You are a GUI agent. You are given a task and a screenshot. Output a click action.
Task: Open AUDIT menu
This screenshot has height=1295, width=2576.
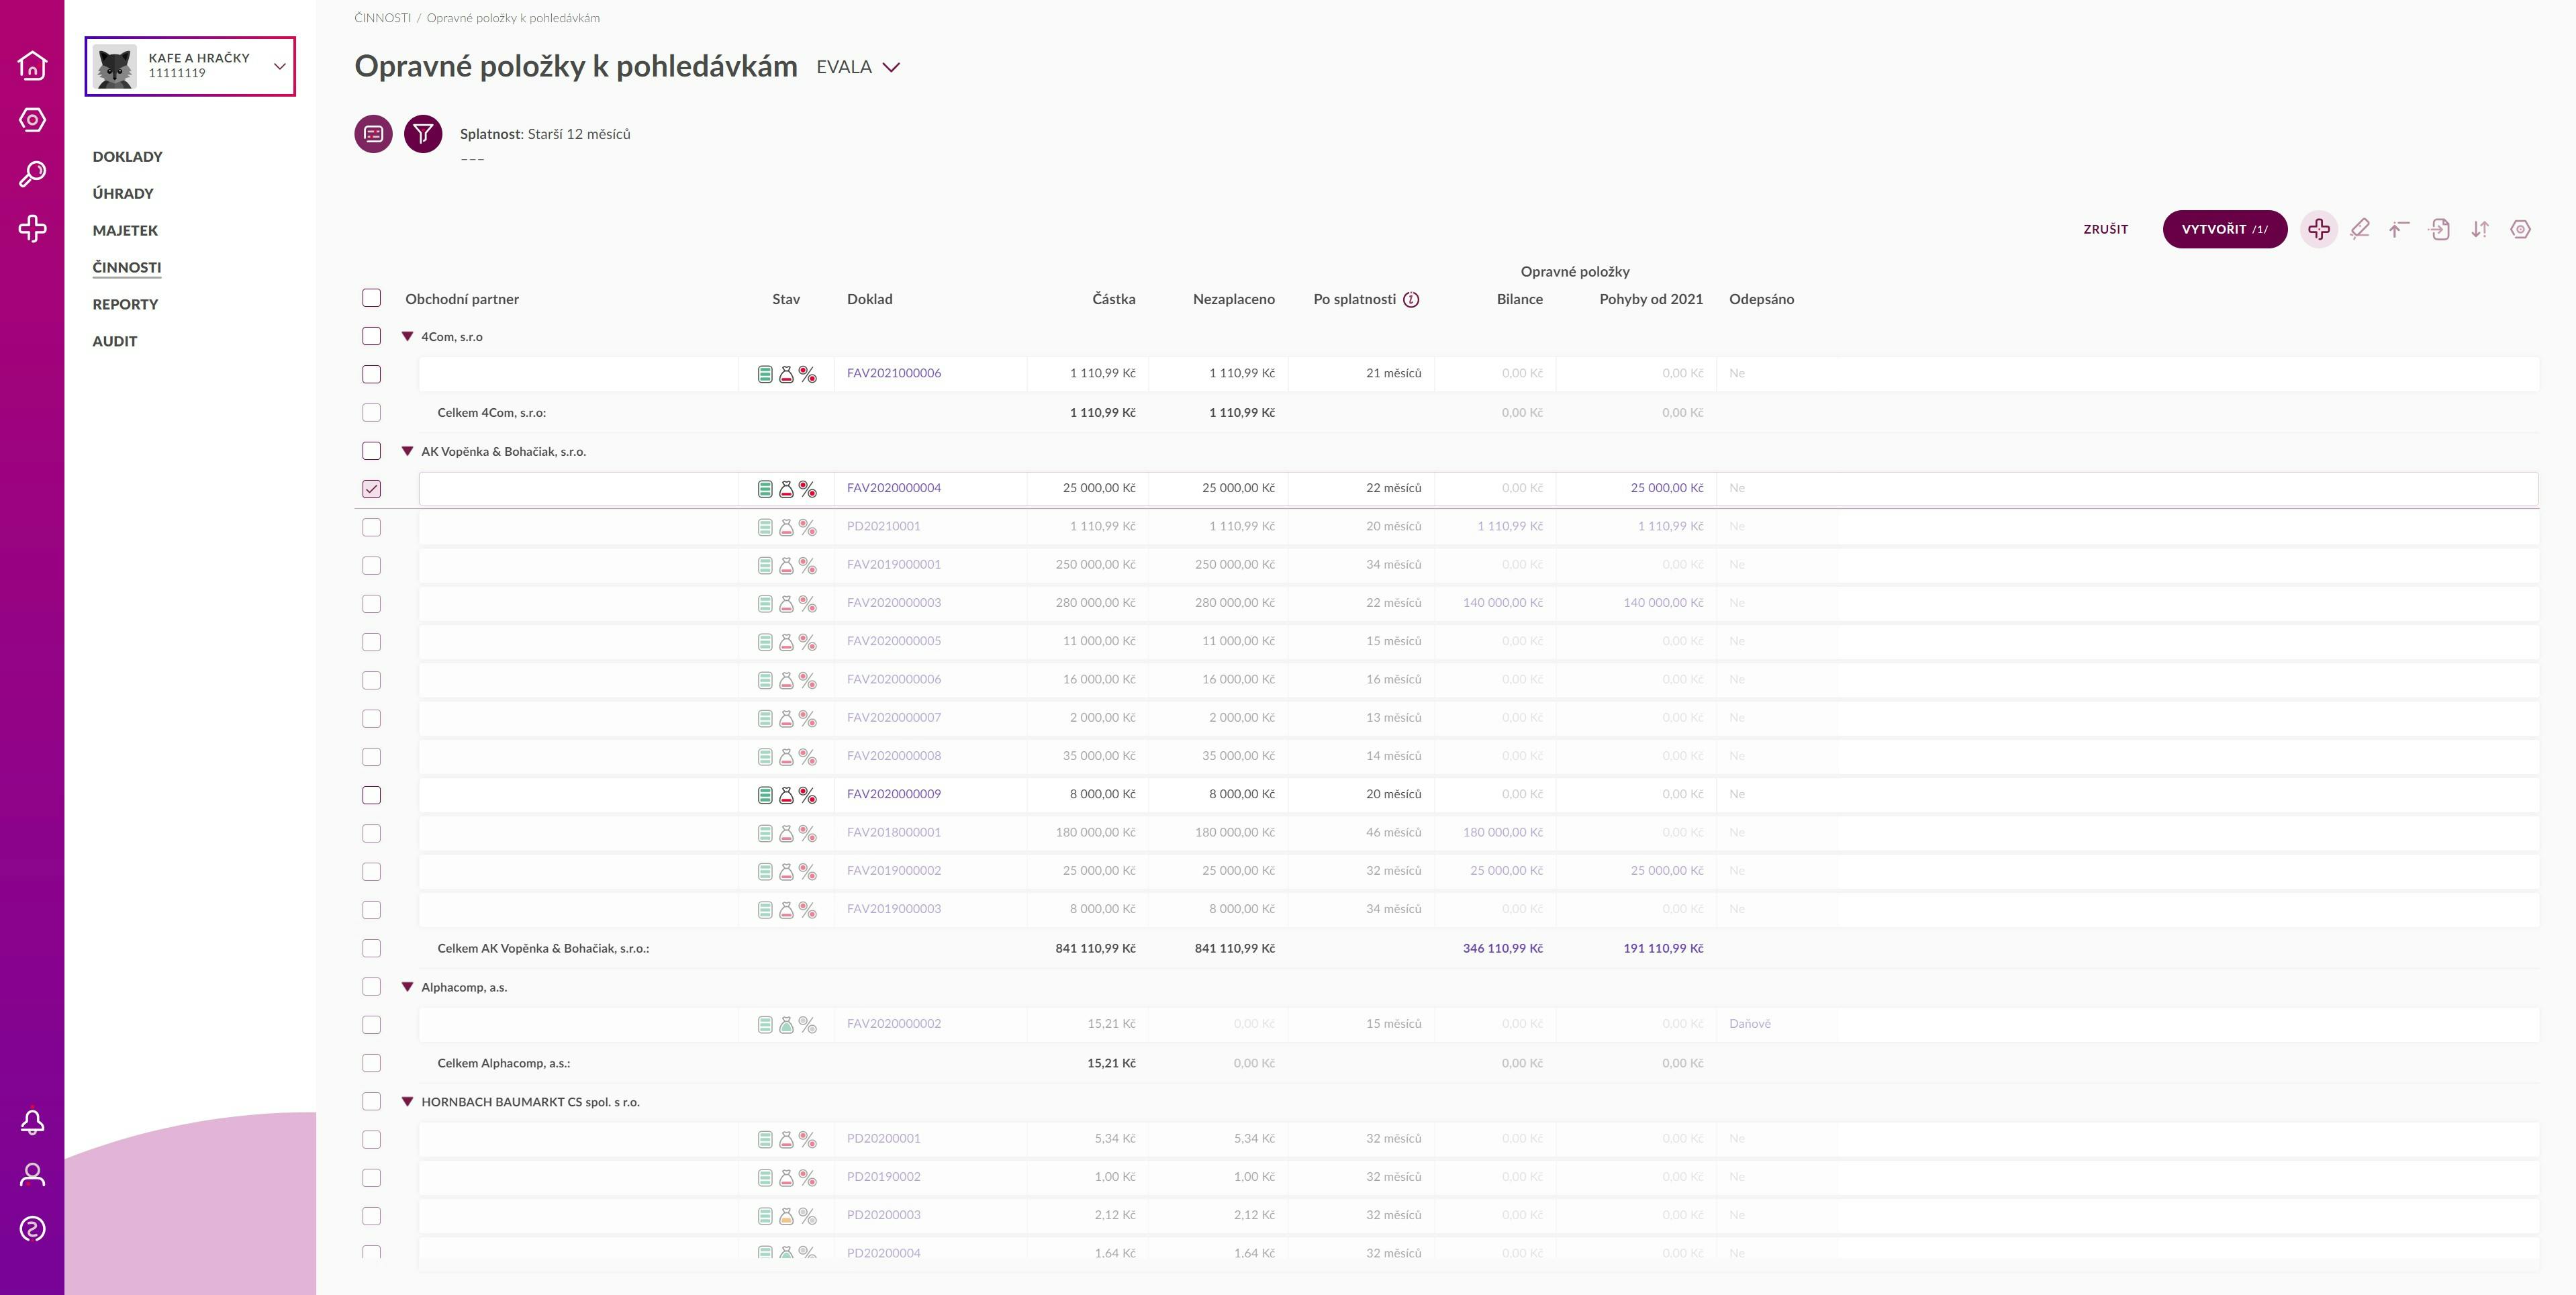115,341
